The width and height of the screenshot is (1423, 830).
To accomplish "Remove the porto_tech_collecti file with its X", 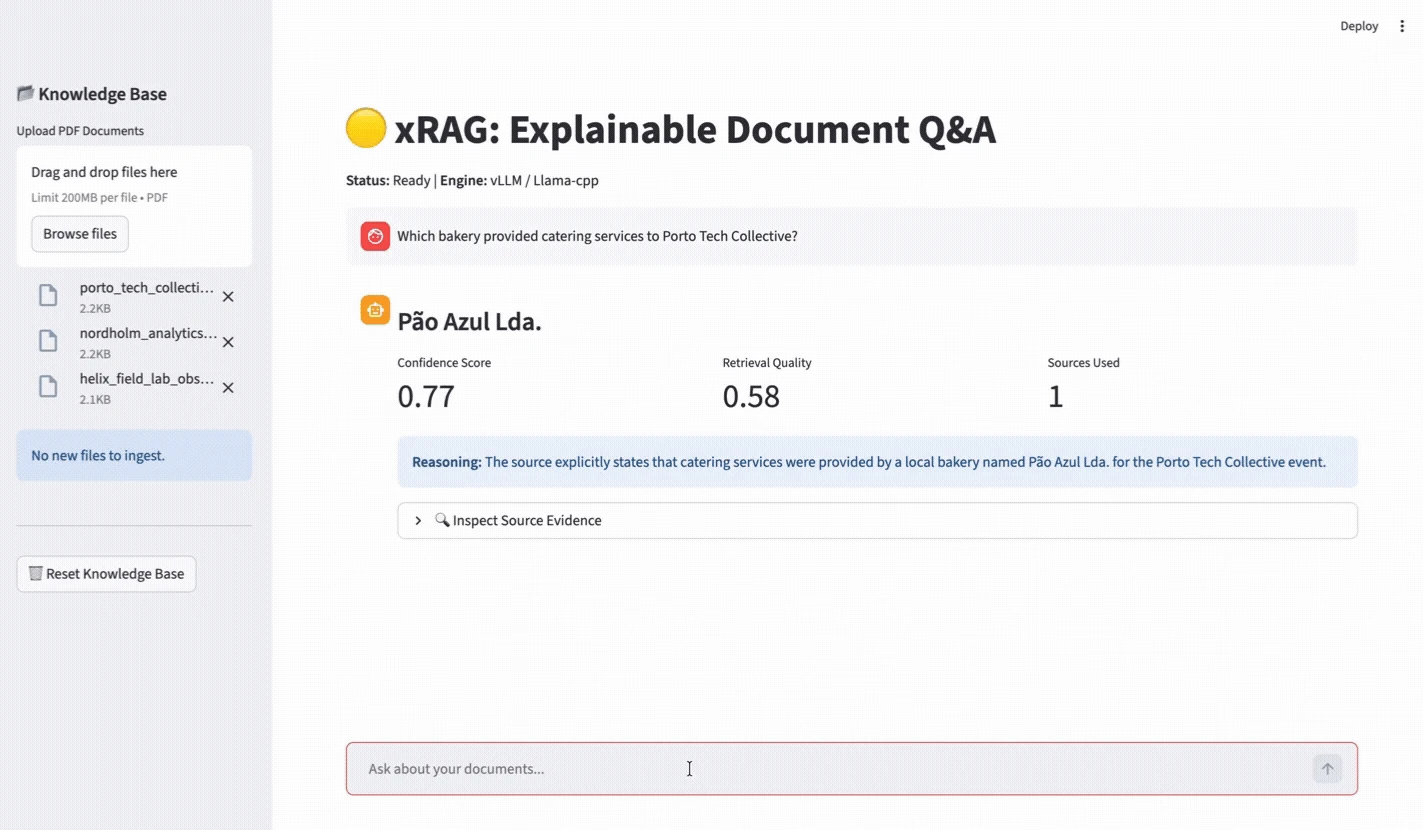I will tap(228, 296).
